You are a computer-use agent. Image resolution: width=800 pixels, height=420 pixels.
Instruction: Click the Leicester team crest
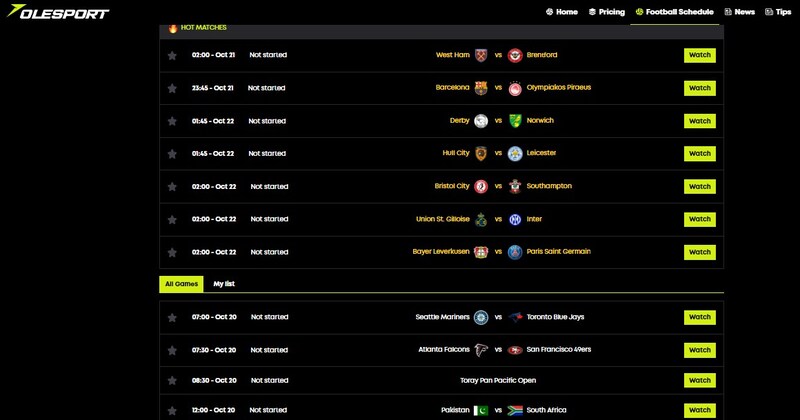[x=515, y=153]
